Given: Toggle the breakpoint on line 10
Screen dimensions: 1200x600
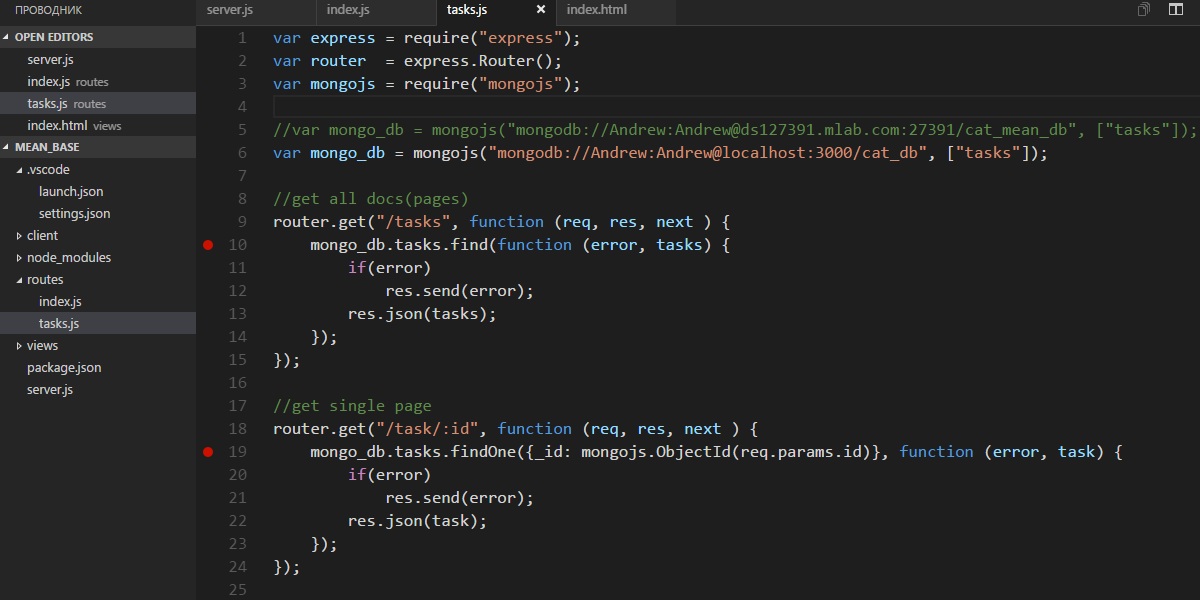Looking at the screenshot, I should [x=207, y=244].
